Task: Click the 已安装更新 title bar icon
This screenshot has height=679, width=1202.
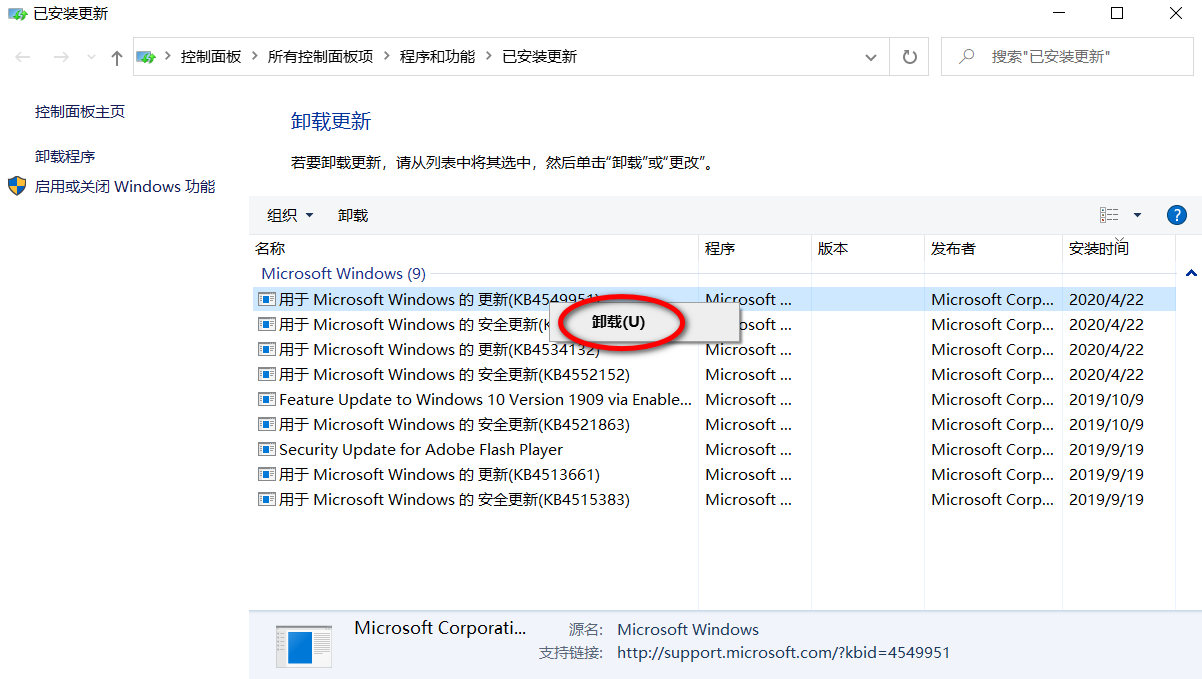Action: [17, 14]
